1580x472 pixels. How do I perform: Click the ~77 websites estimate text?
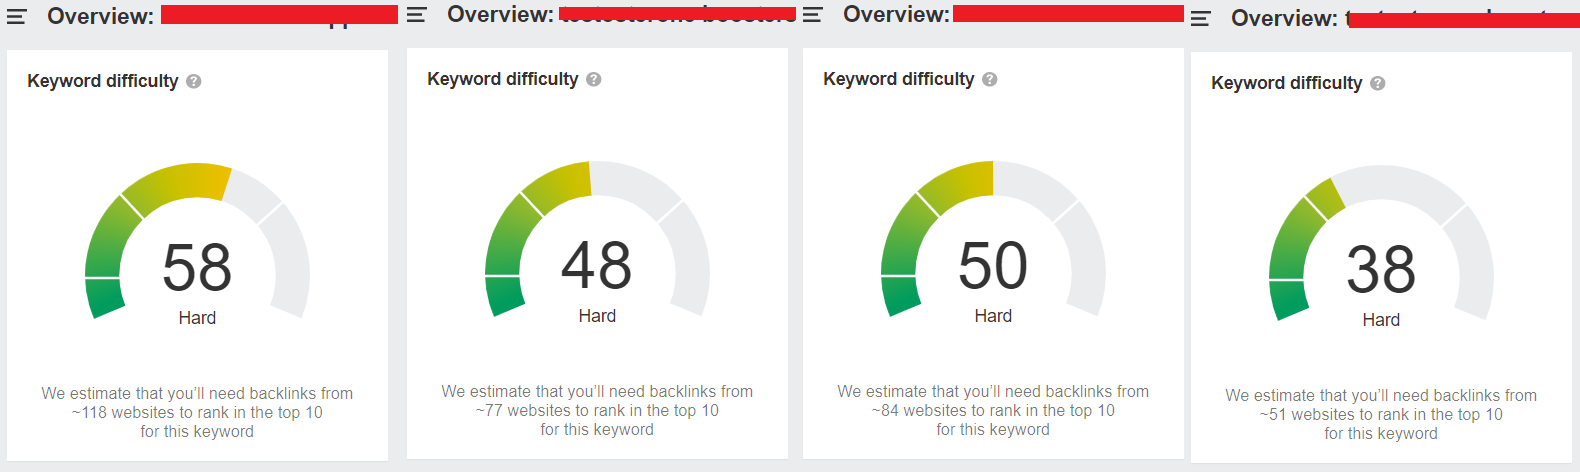(x=597, y=410)
